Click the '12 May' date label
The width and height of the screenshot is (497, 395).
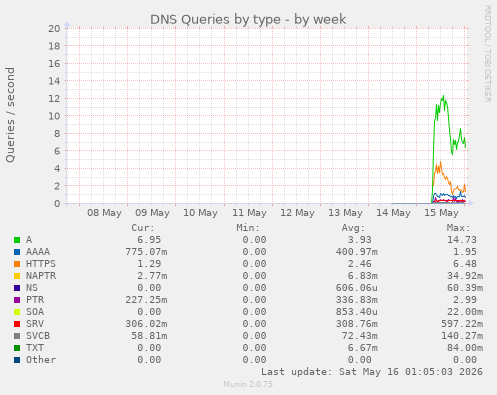(x=297, y=213)
